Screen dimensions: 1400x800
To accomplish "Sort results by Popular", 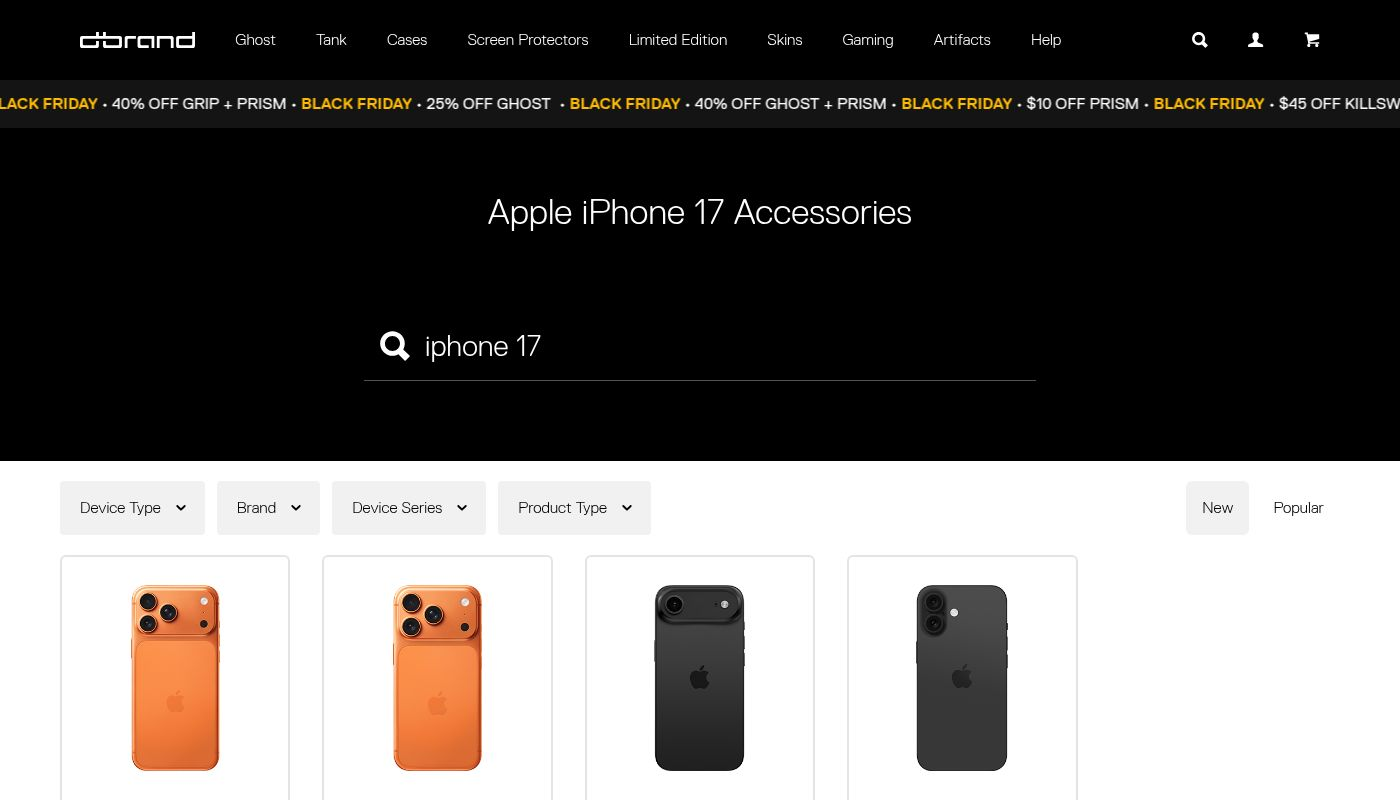I will coord(1298,508).
